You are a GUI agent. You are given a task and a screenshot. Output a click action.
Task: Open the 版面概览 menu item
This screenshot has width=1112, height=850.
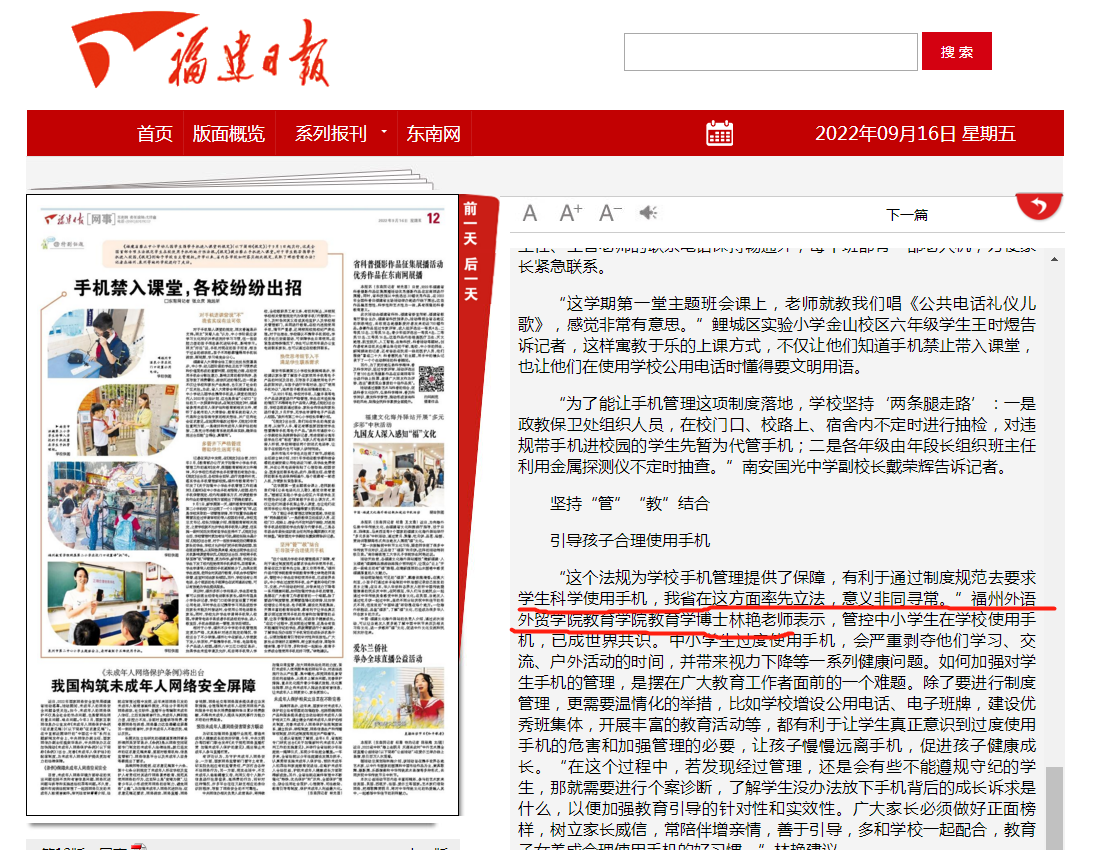pyautogui.click(x=229, y=133)
